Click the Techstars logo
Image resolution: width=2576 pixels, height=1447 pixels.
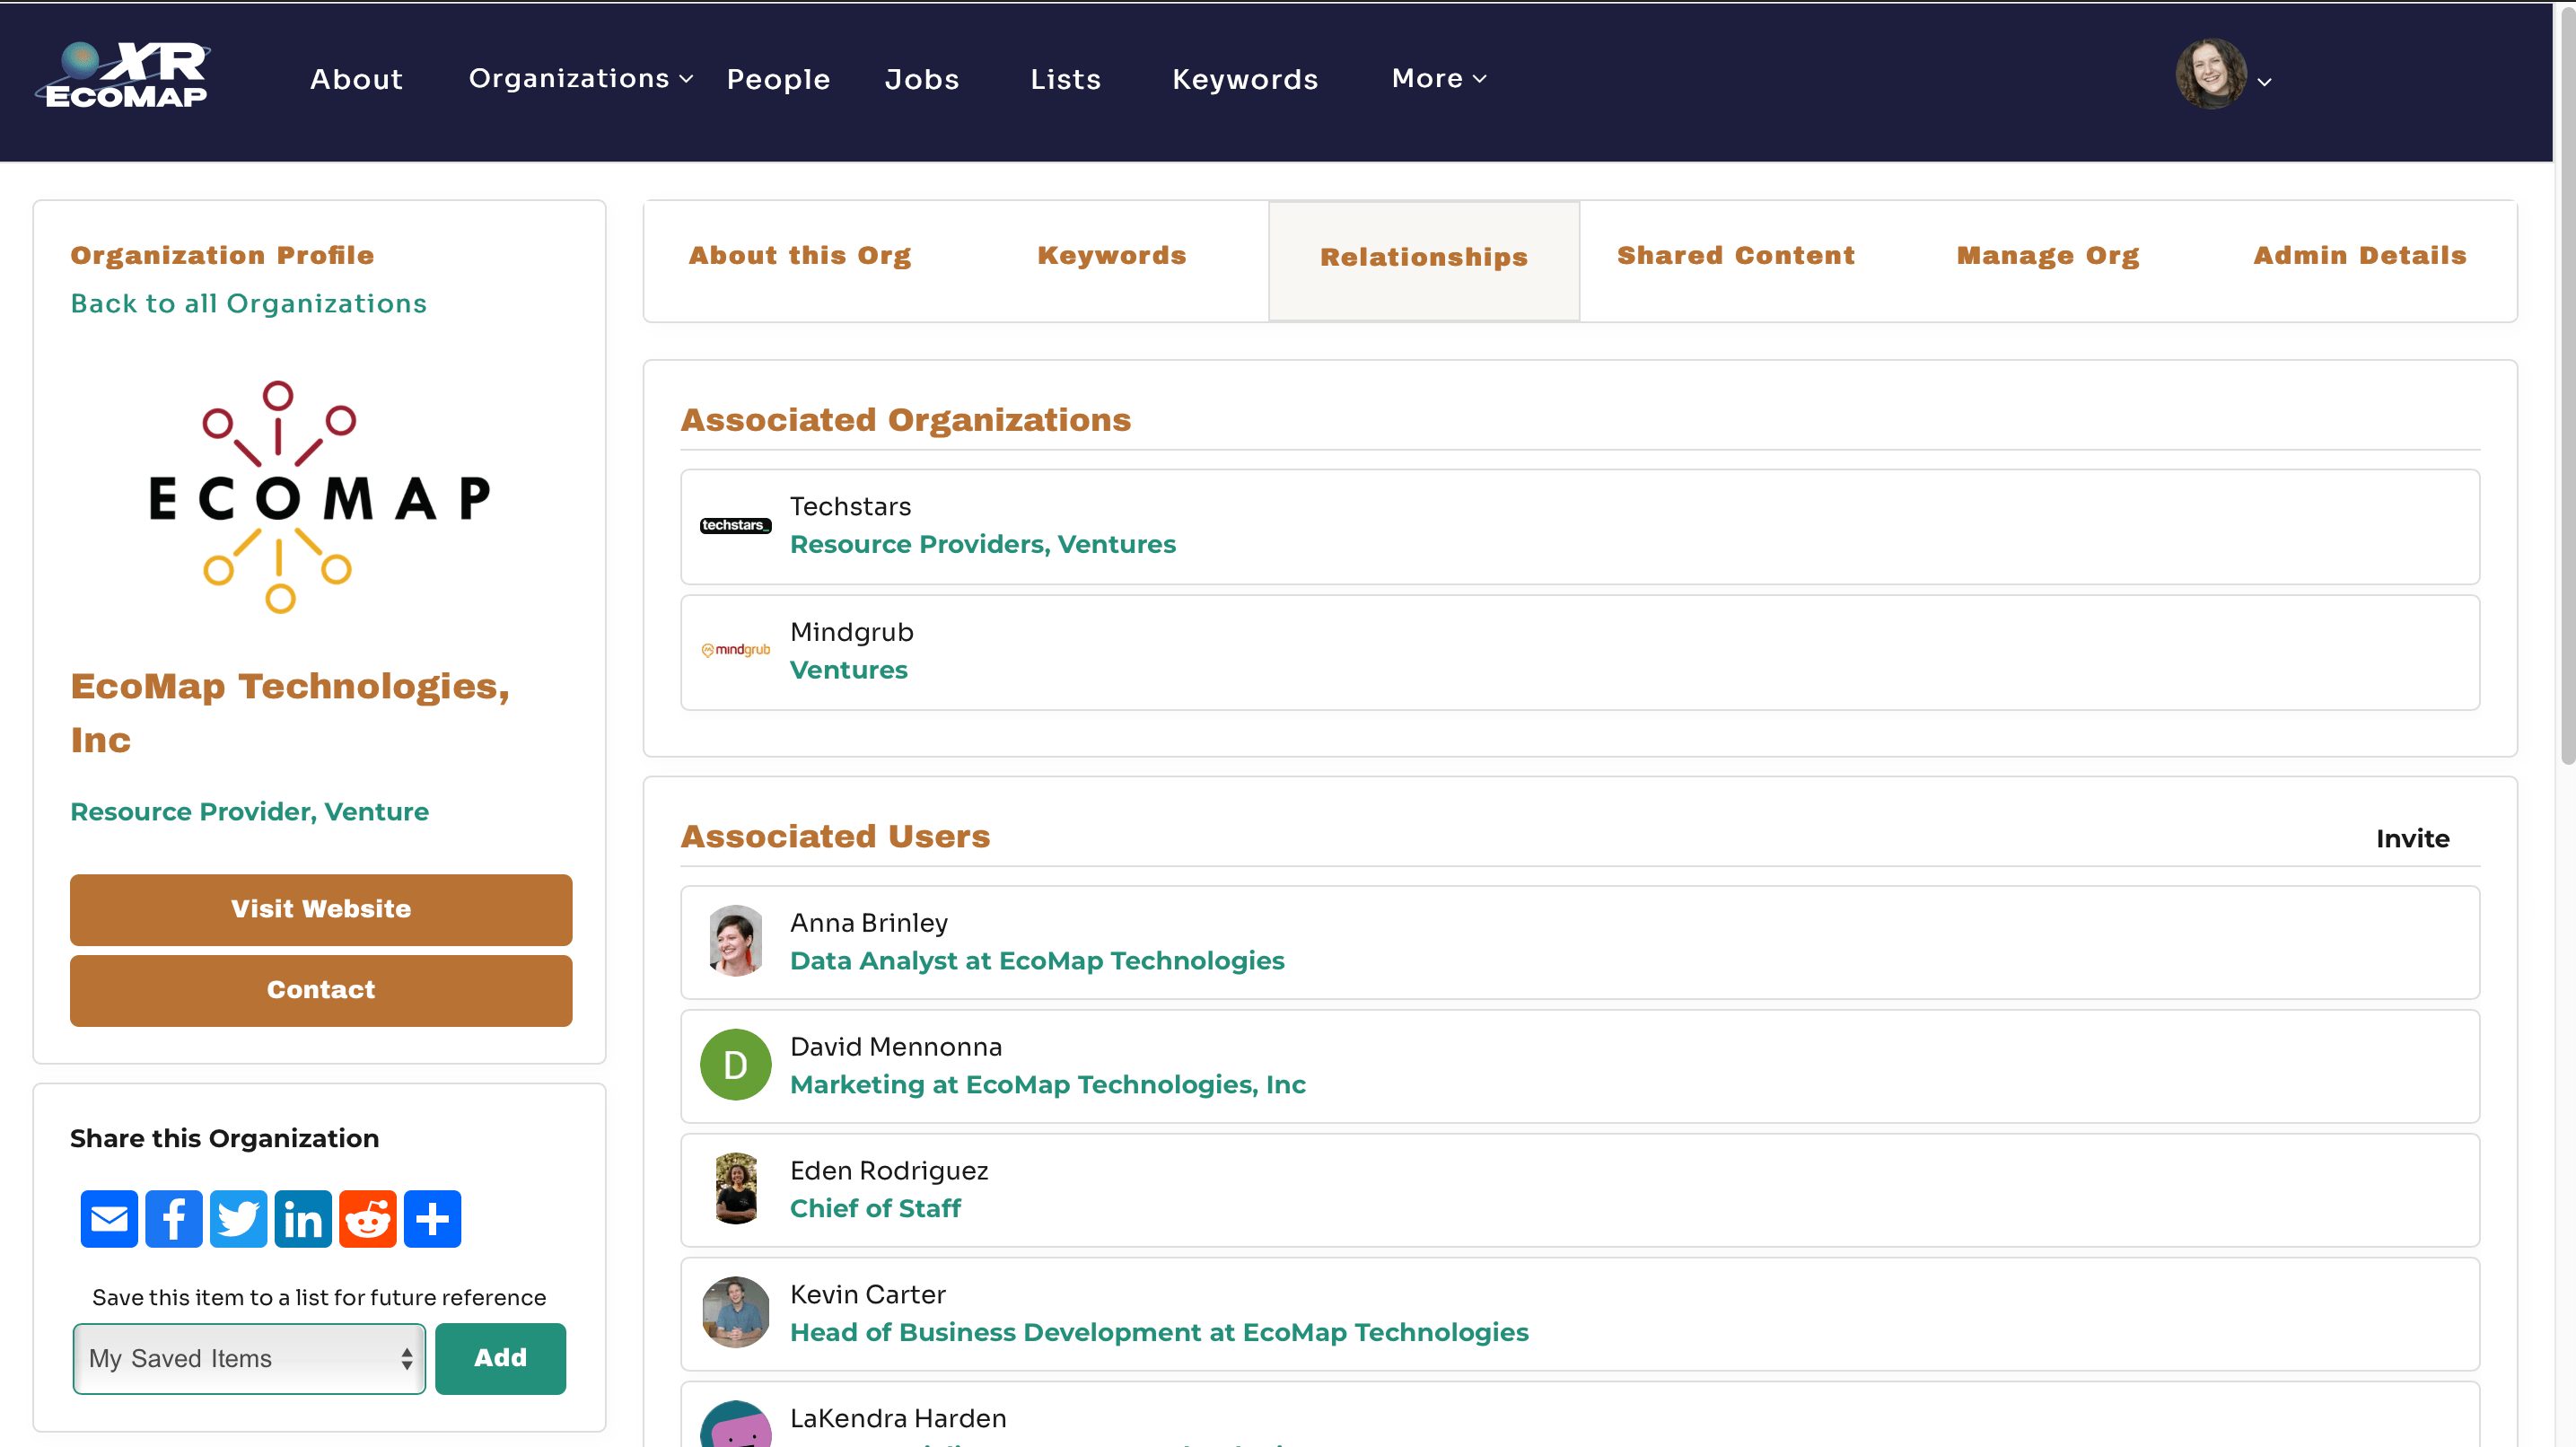pos(736,526)
